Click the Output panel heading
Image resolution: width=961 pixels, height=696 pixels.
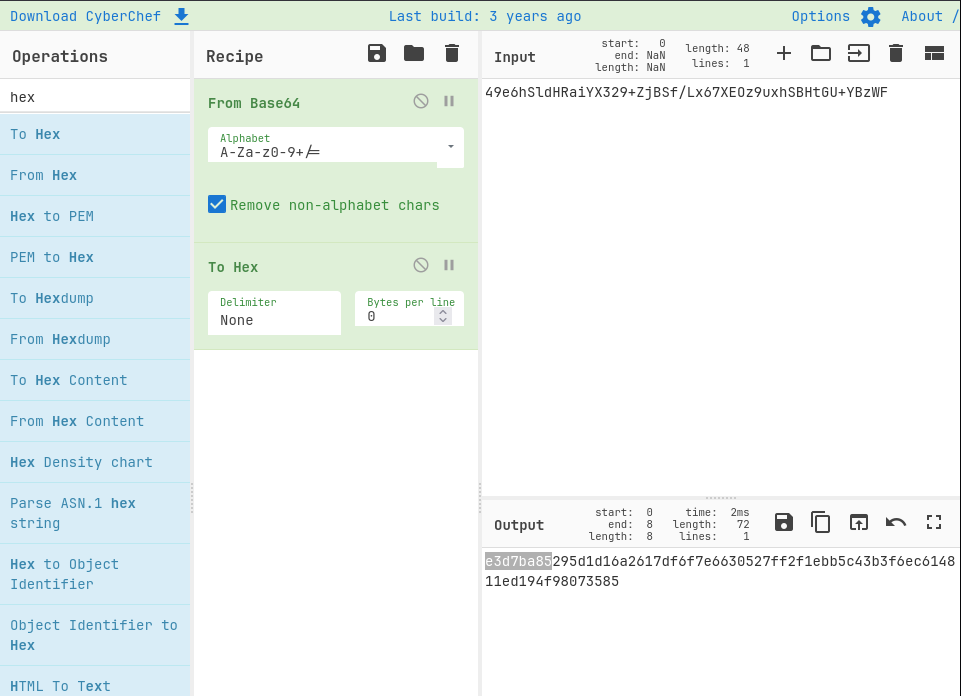click(x=519, y=525)
